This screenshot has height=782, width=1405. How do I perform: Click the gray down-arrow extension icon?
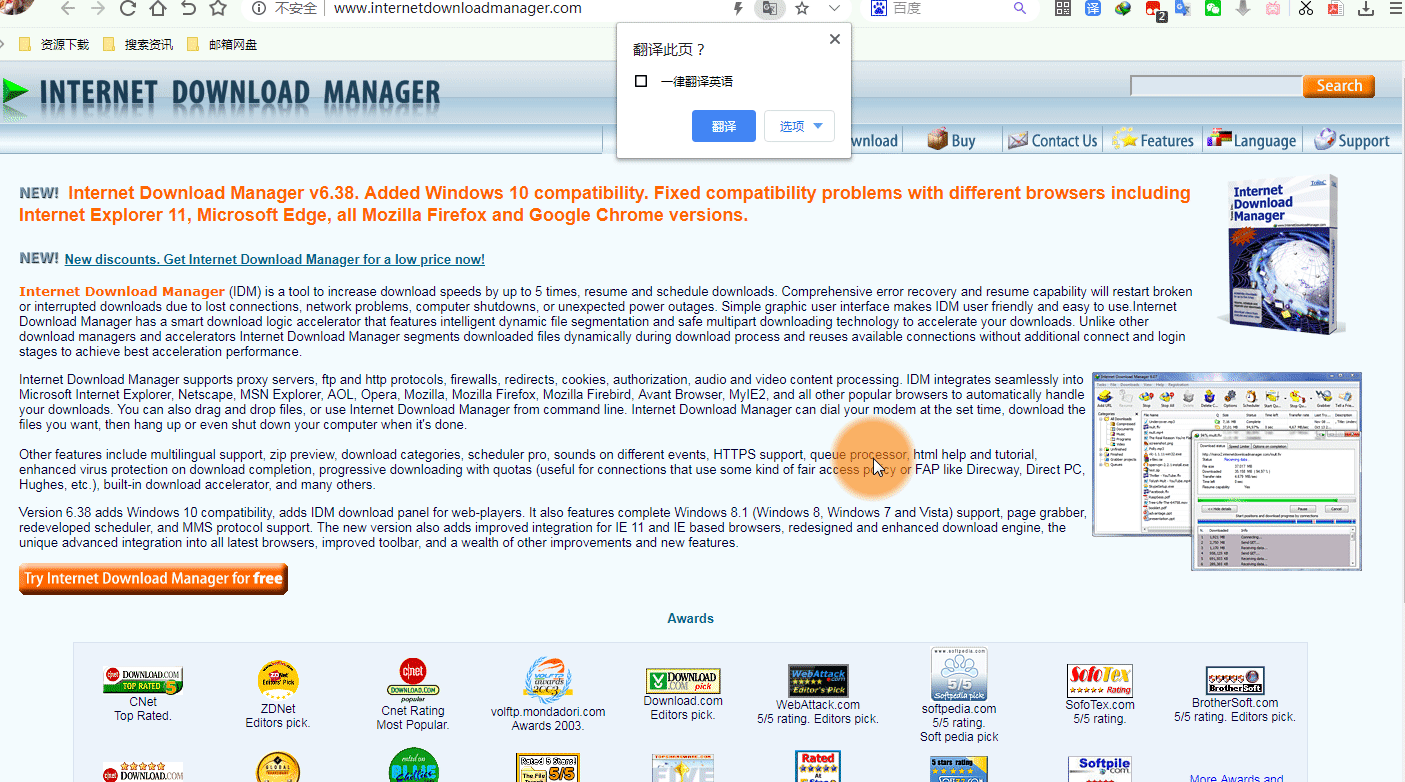pos(1243,9)
